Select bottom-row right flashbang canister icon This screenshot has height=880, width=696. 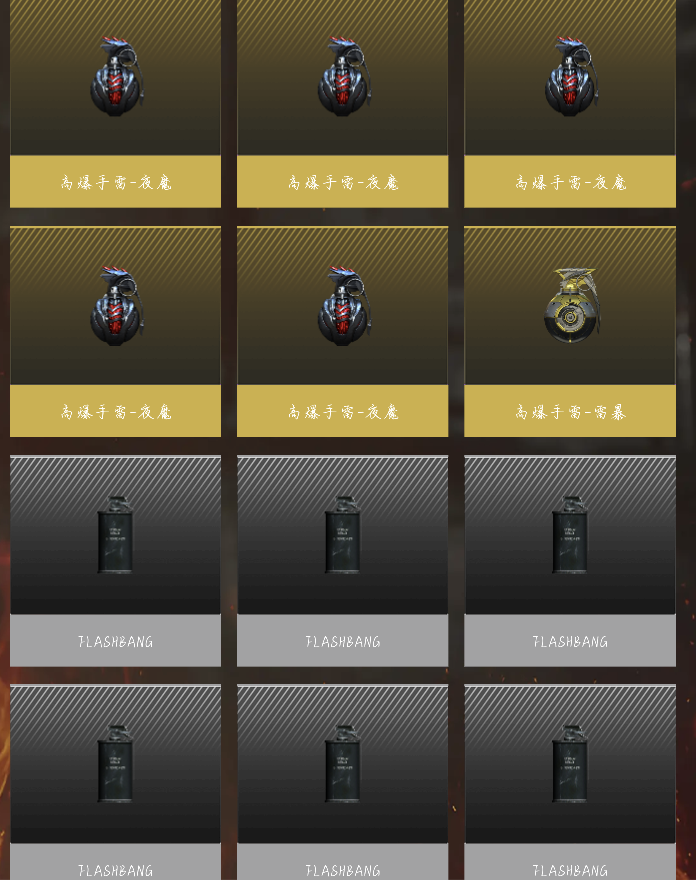[x=570, y=764]
